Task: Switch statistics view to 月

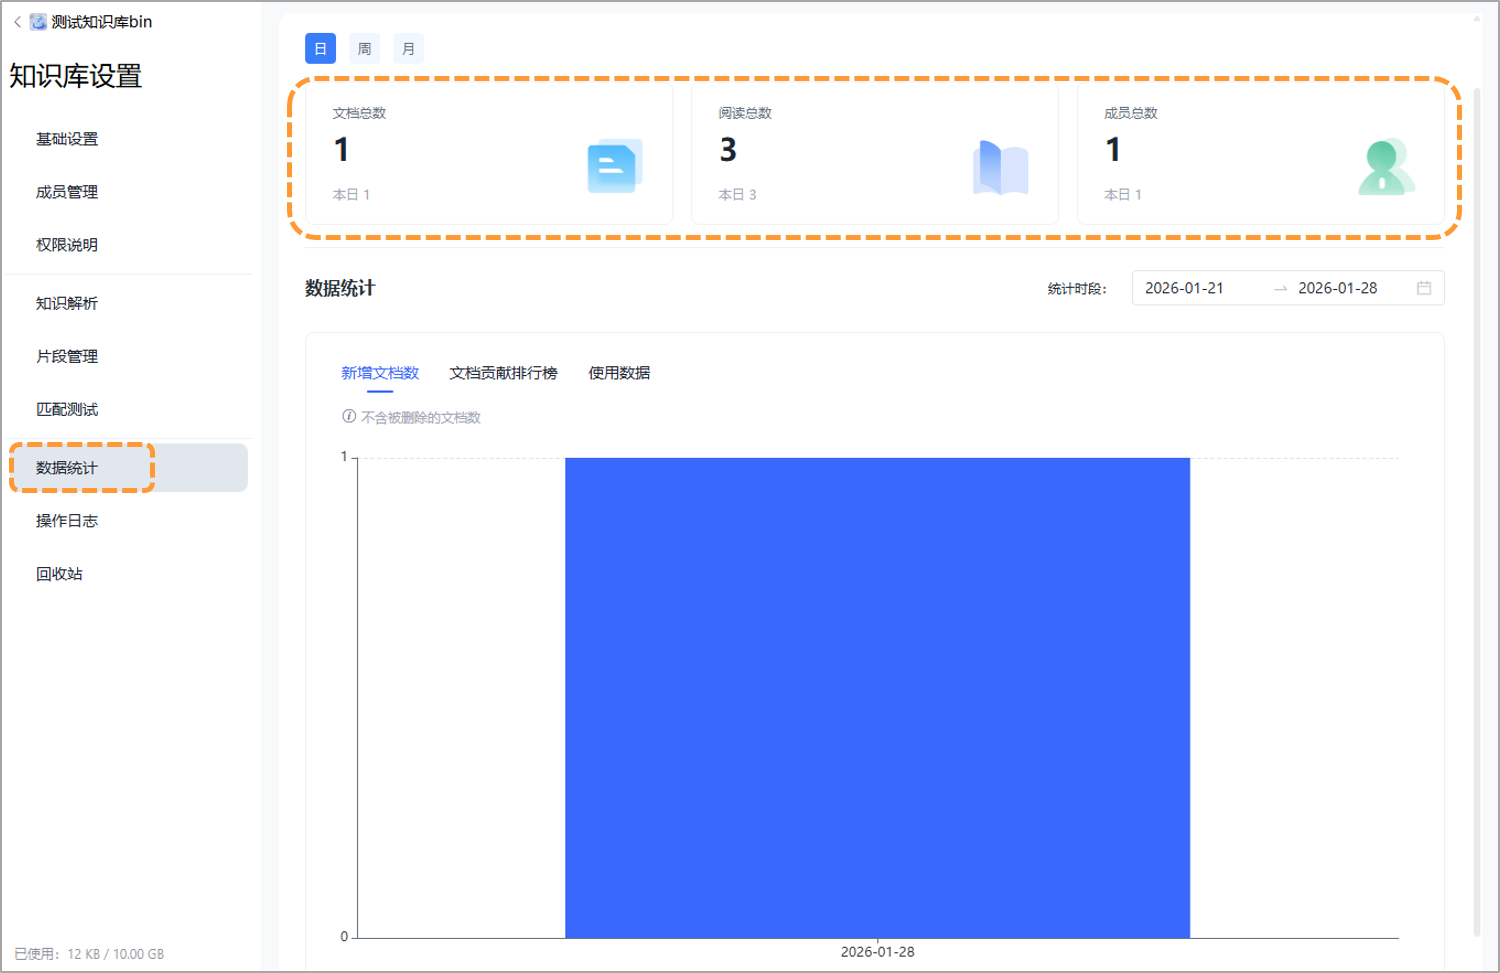Action: (408, 48)
